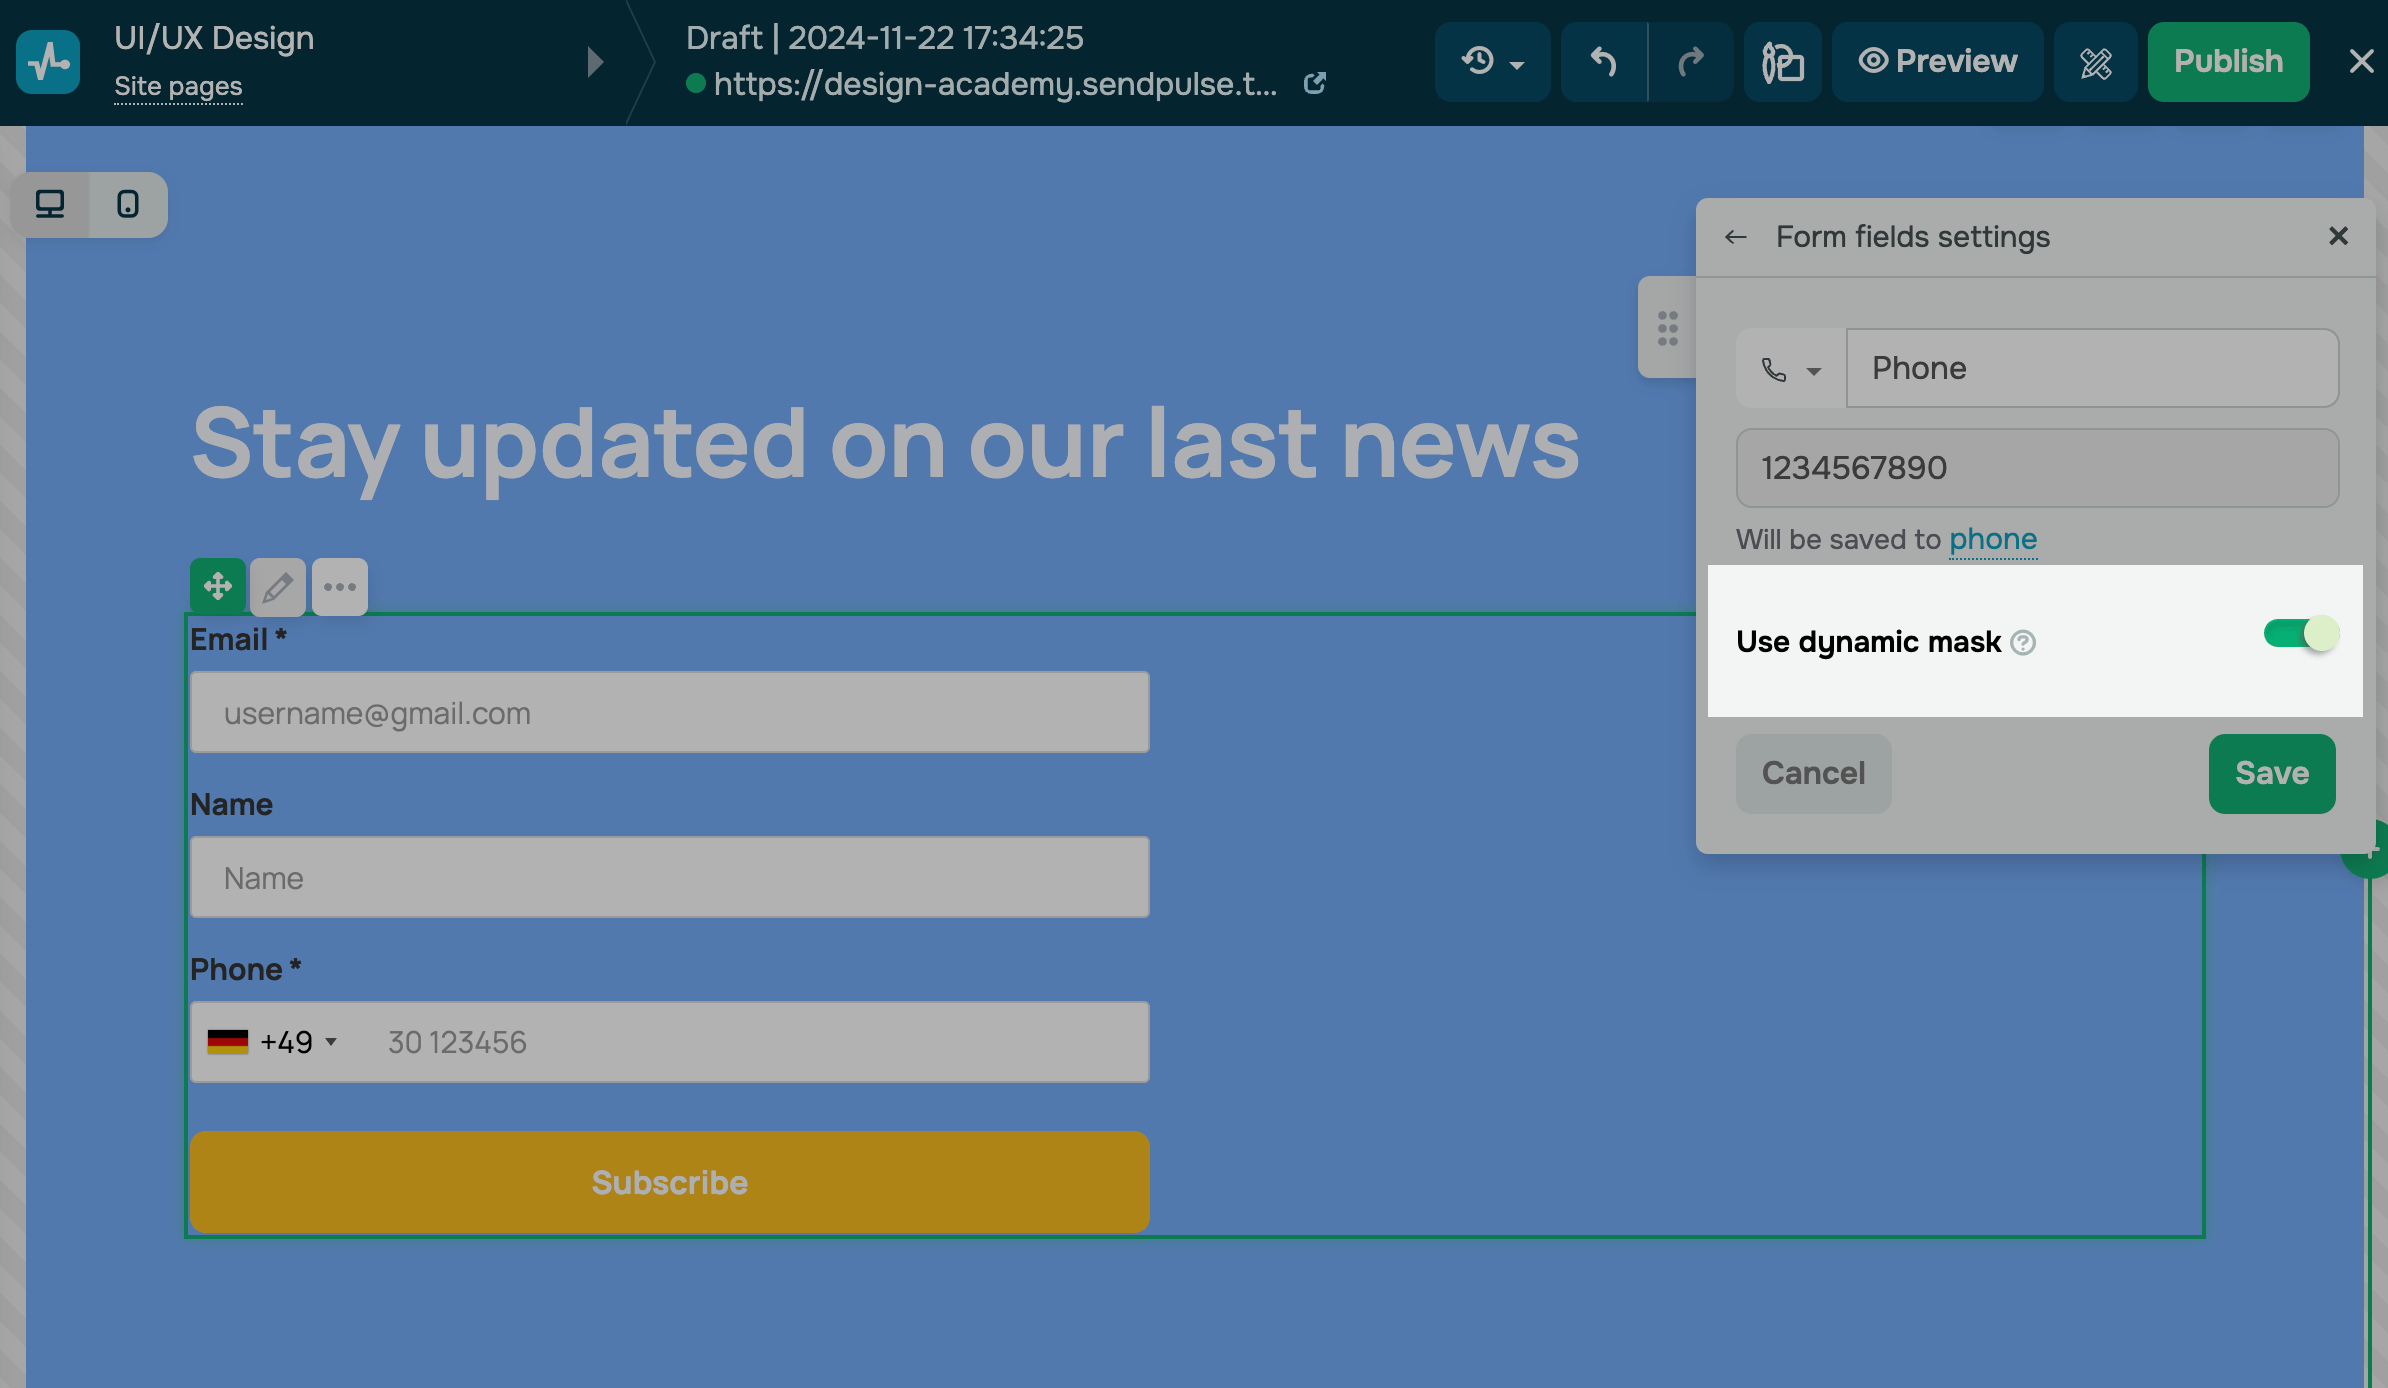
Task: Open the Site pages menu
Action: click(178, 87)
